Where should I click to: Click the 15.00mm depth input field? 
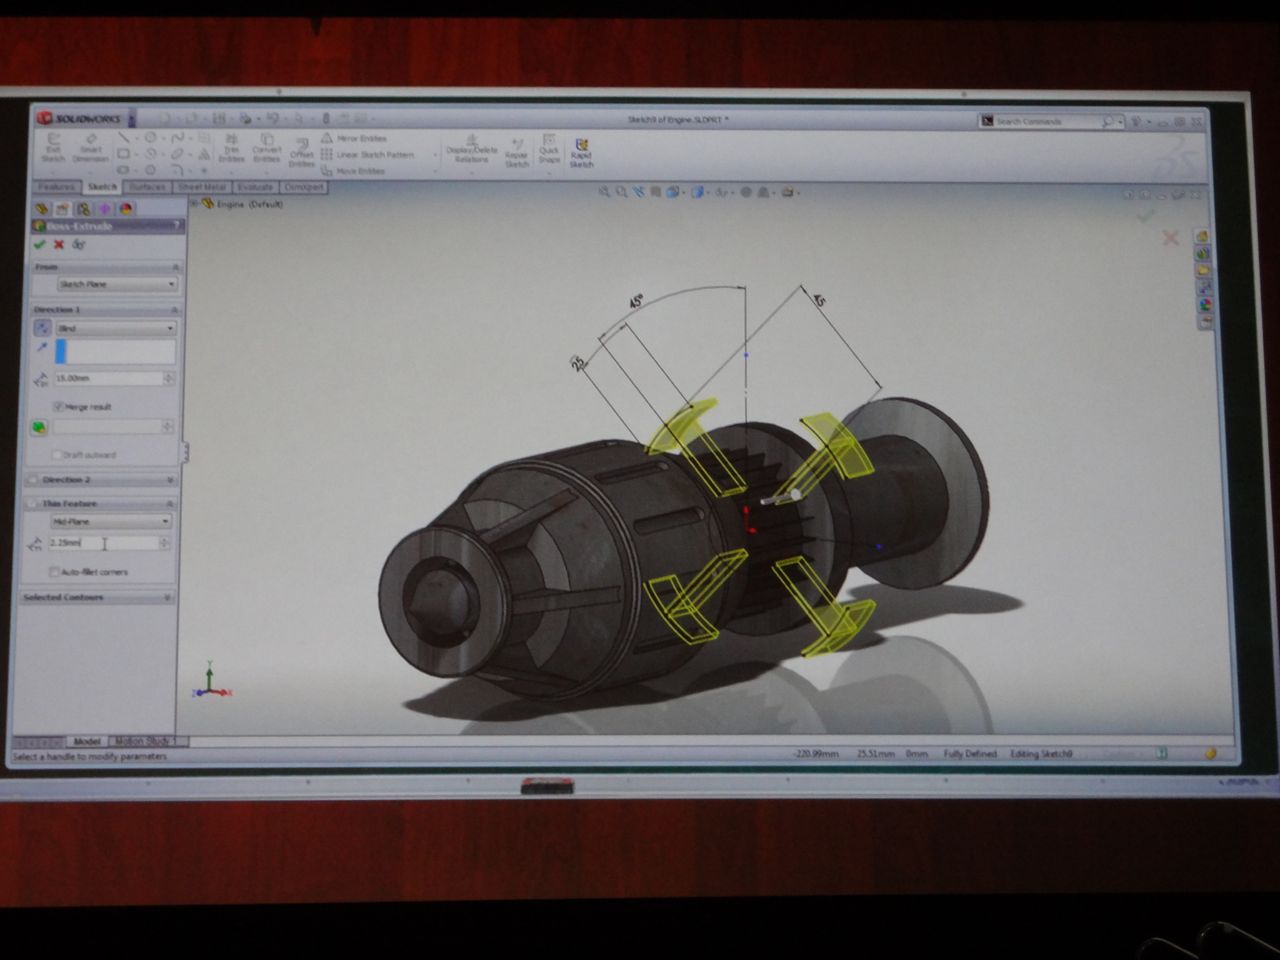[x=108, y=378]
